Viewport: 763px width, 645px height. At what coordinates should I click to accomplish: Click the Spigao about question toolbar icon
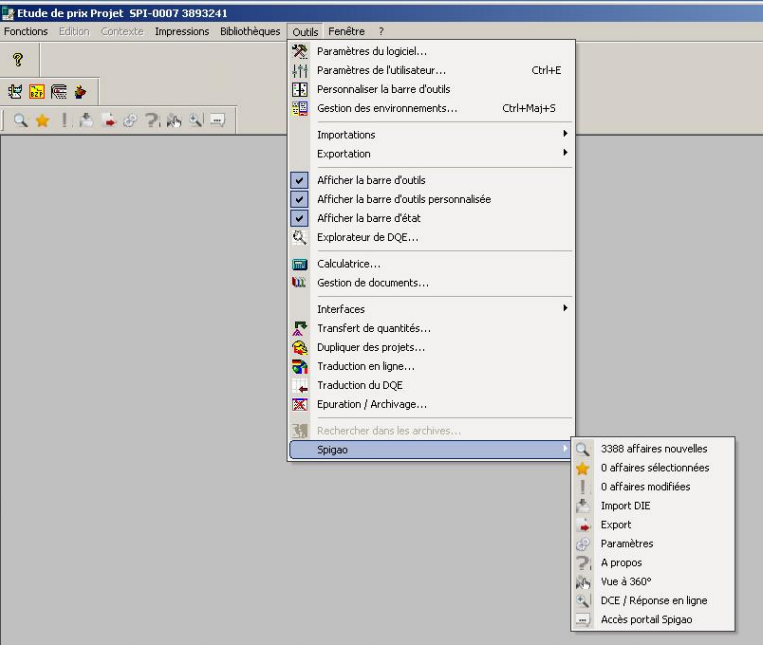coord(152,120)
